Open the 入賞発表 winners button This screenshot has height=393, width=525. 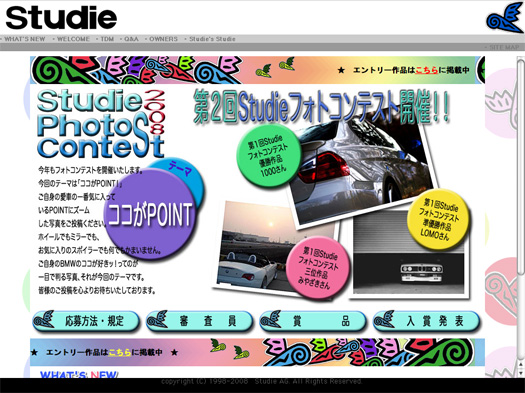(x=426, y=321)
